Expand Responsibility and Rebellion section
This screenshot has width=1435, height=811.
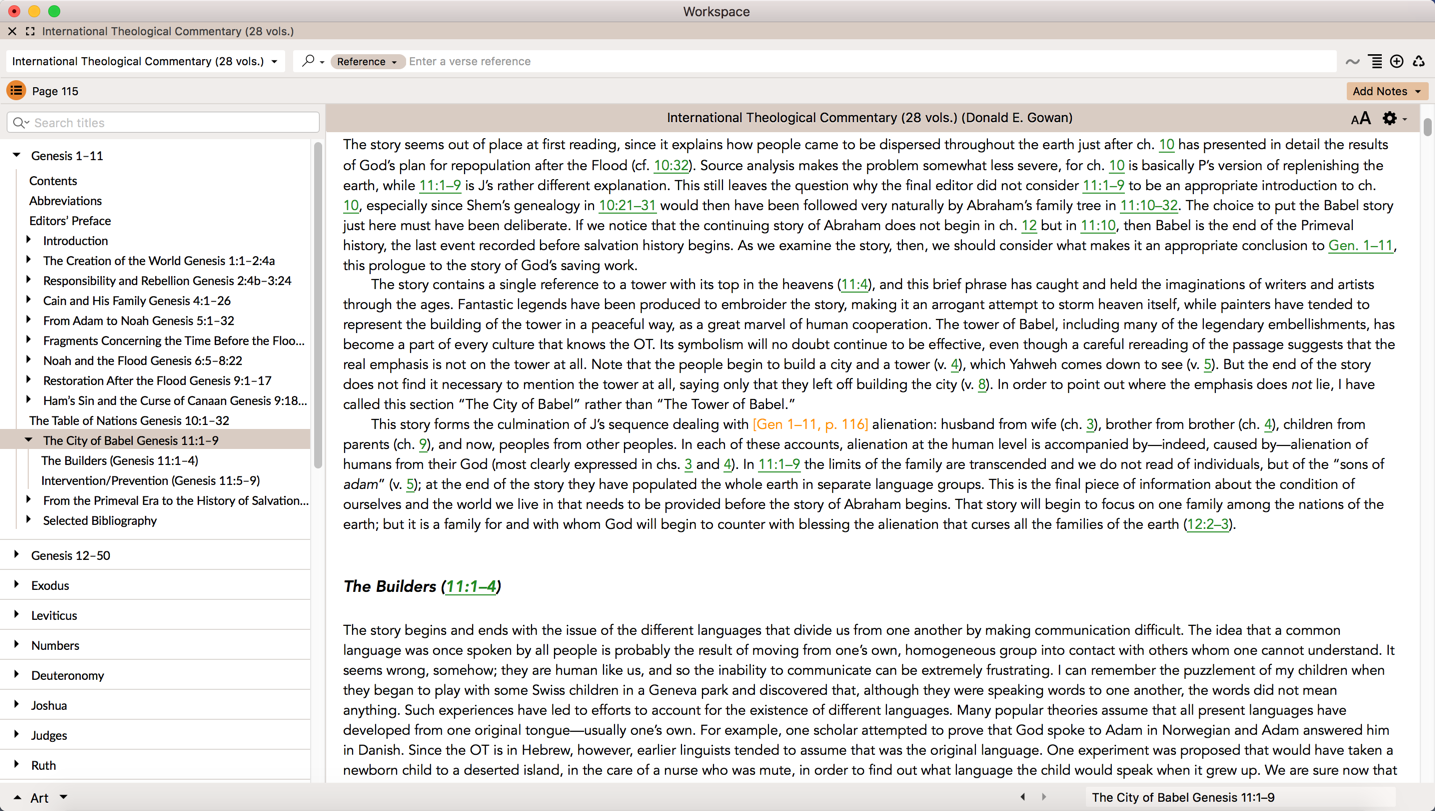29,281
